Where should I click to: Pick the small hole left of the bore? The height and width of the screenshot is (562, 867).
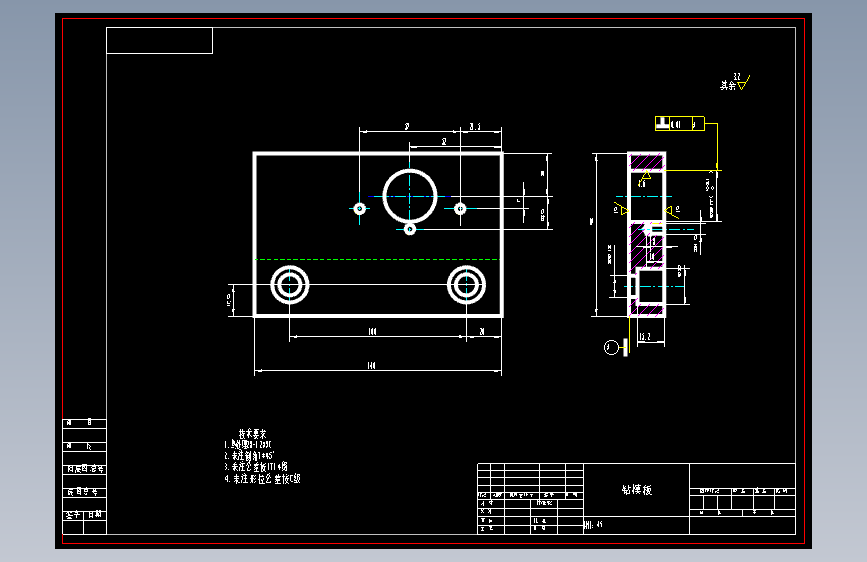[360, 209]
